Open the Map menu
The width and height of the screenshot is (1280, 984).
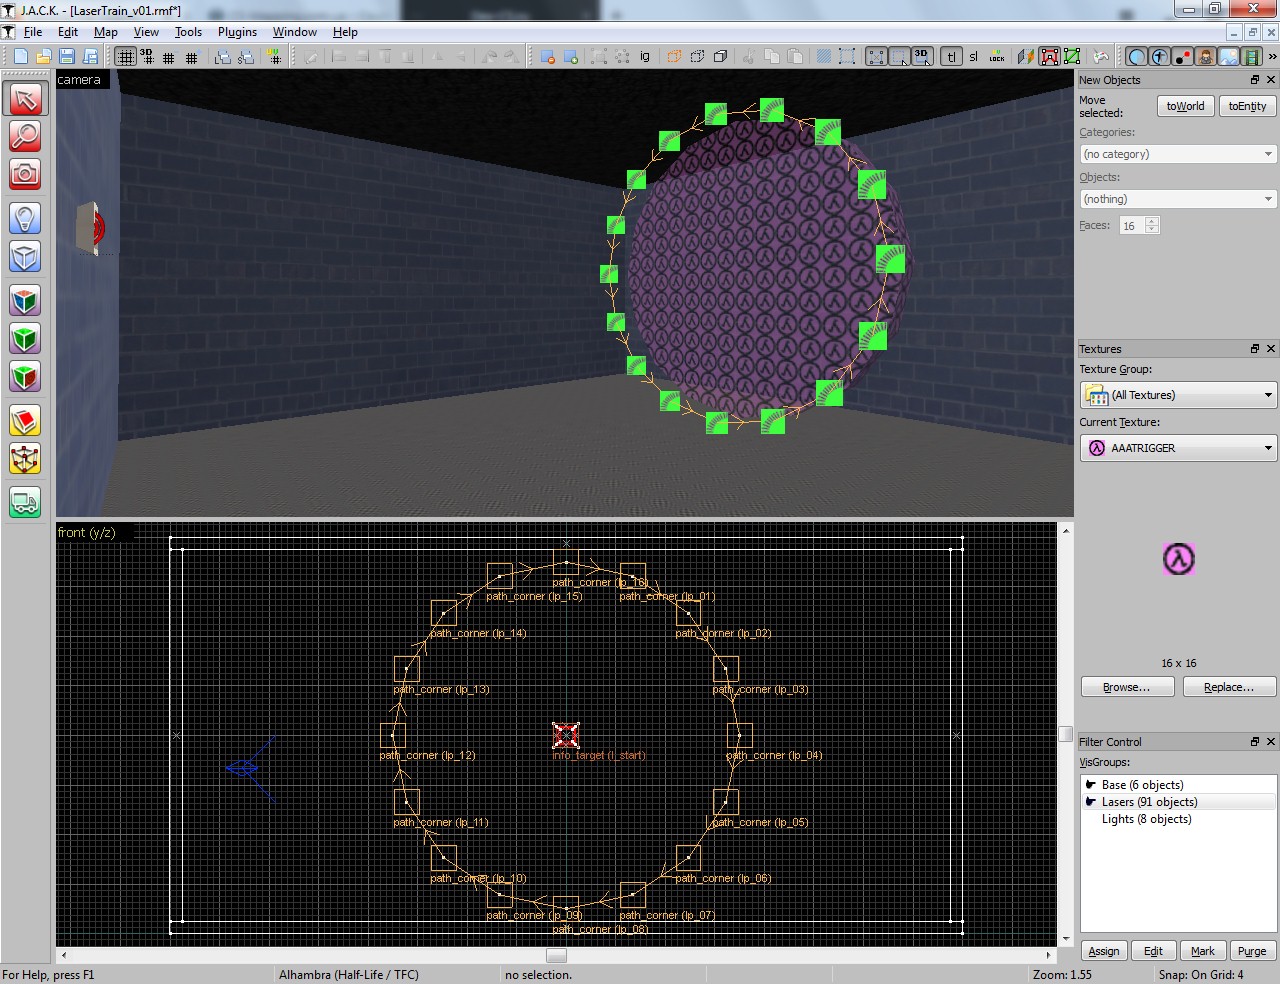tap(106, 32)
